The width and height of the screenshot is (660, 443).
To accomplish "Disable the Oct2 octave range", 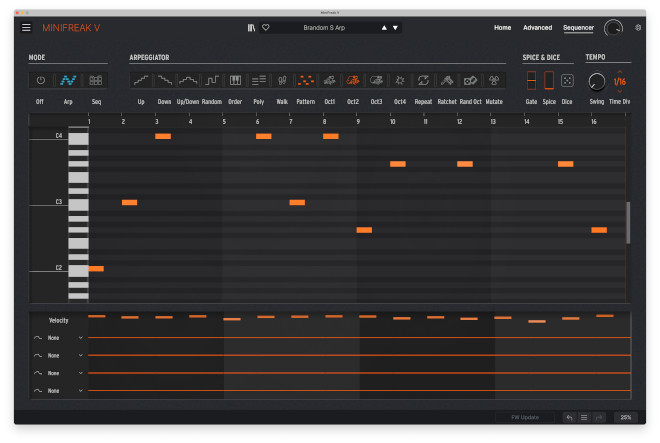I will click(x=353, y=80).
